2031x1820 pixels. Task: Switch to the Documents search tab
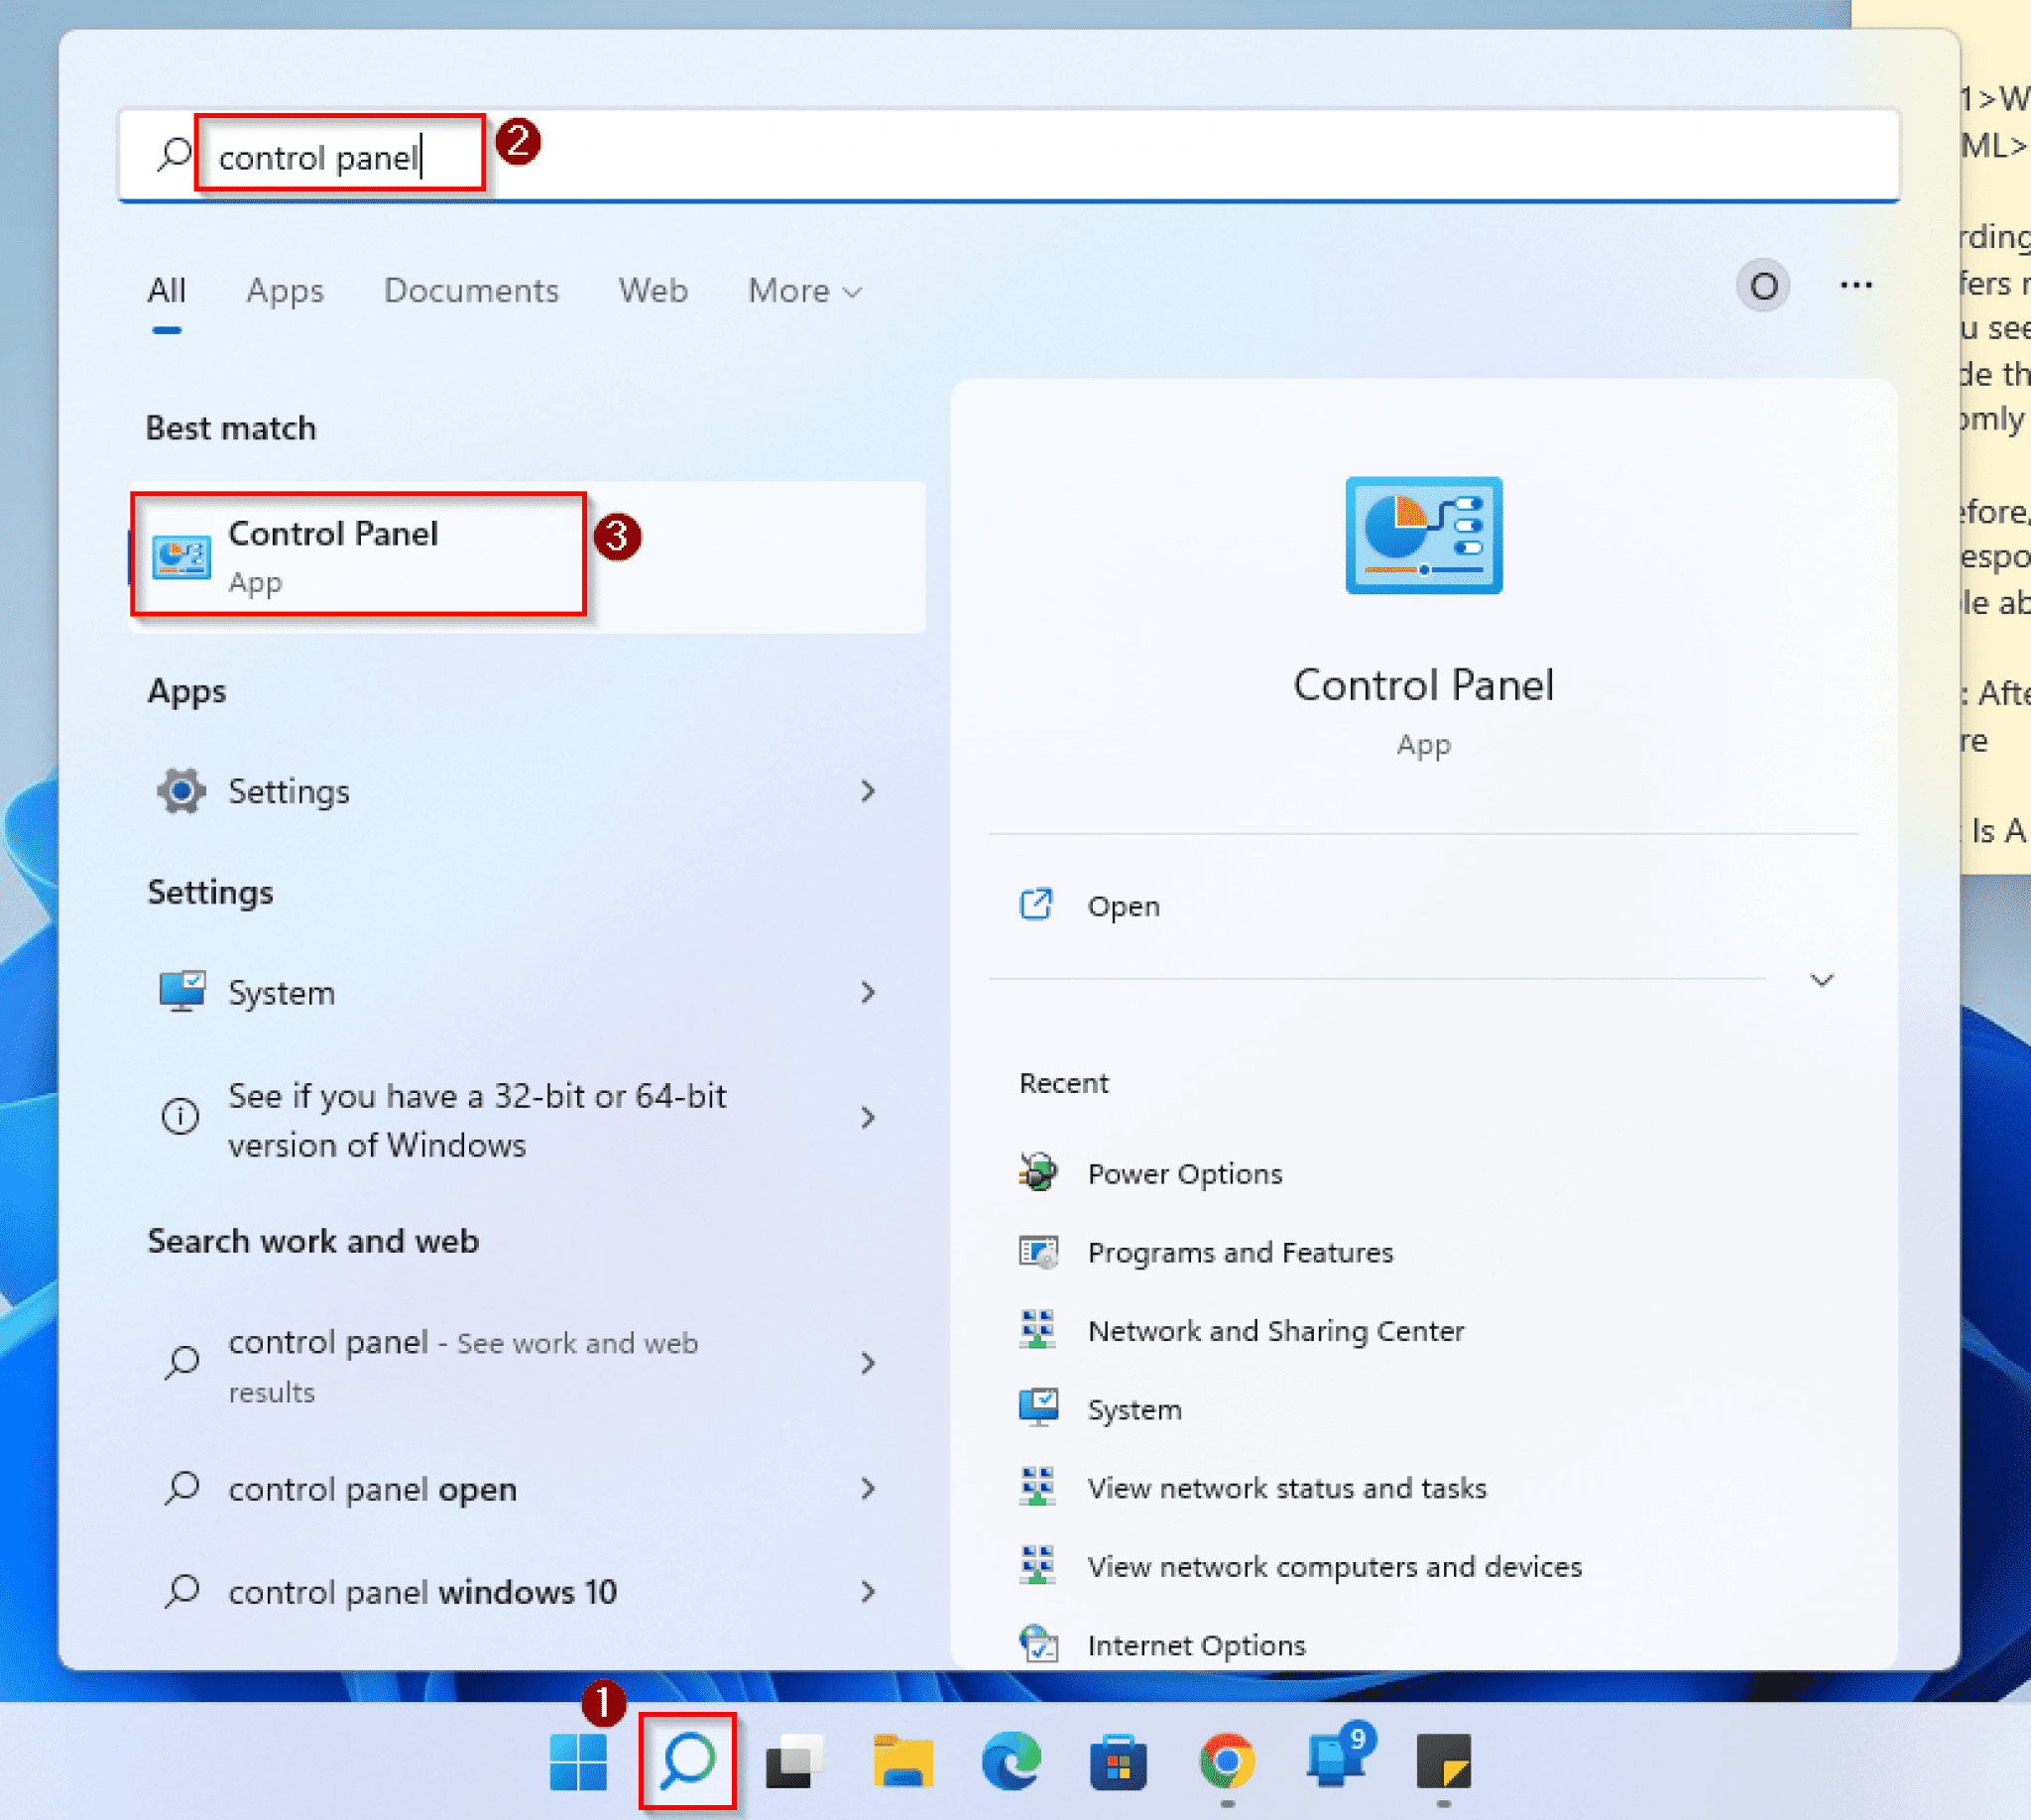(x=471, y=291)
